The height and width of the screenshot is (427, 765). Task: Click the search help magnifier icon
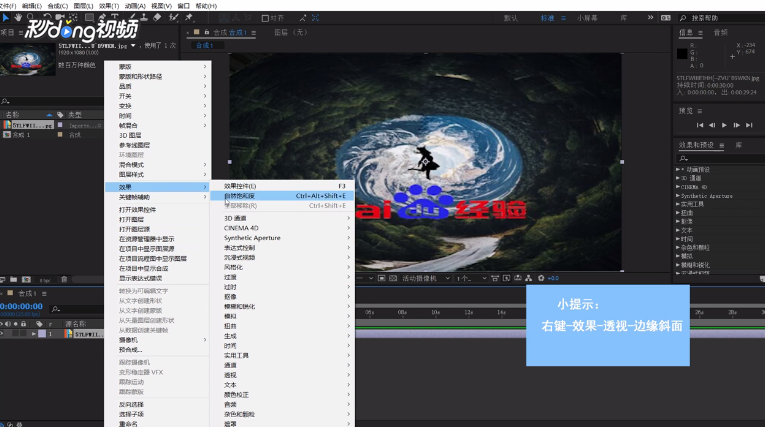click(x=683, y=18)
